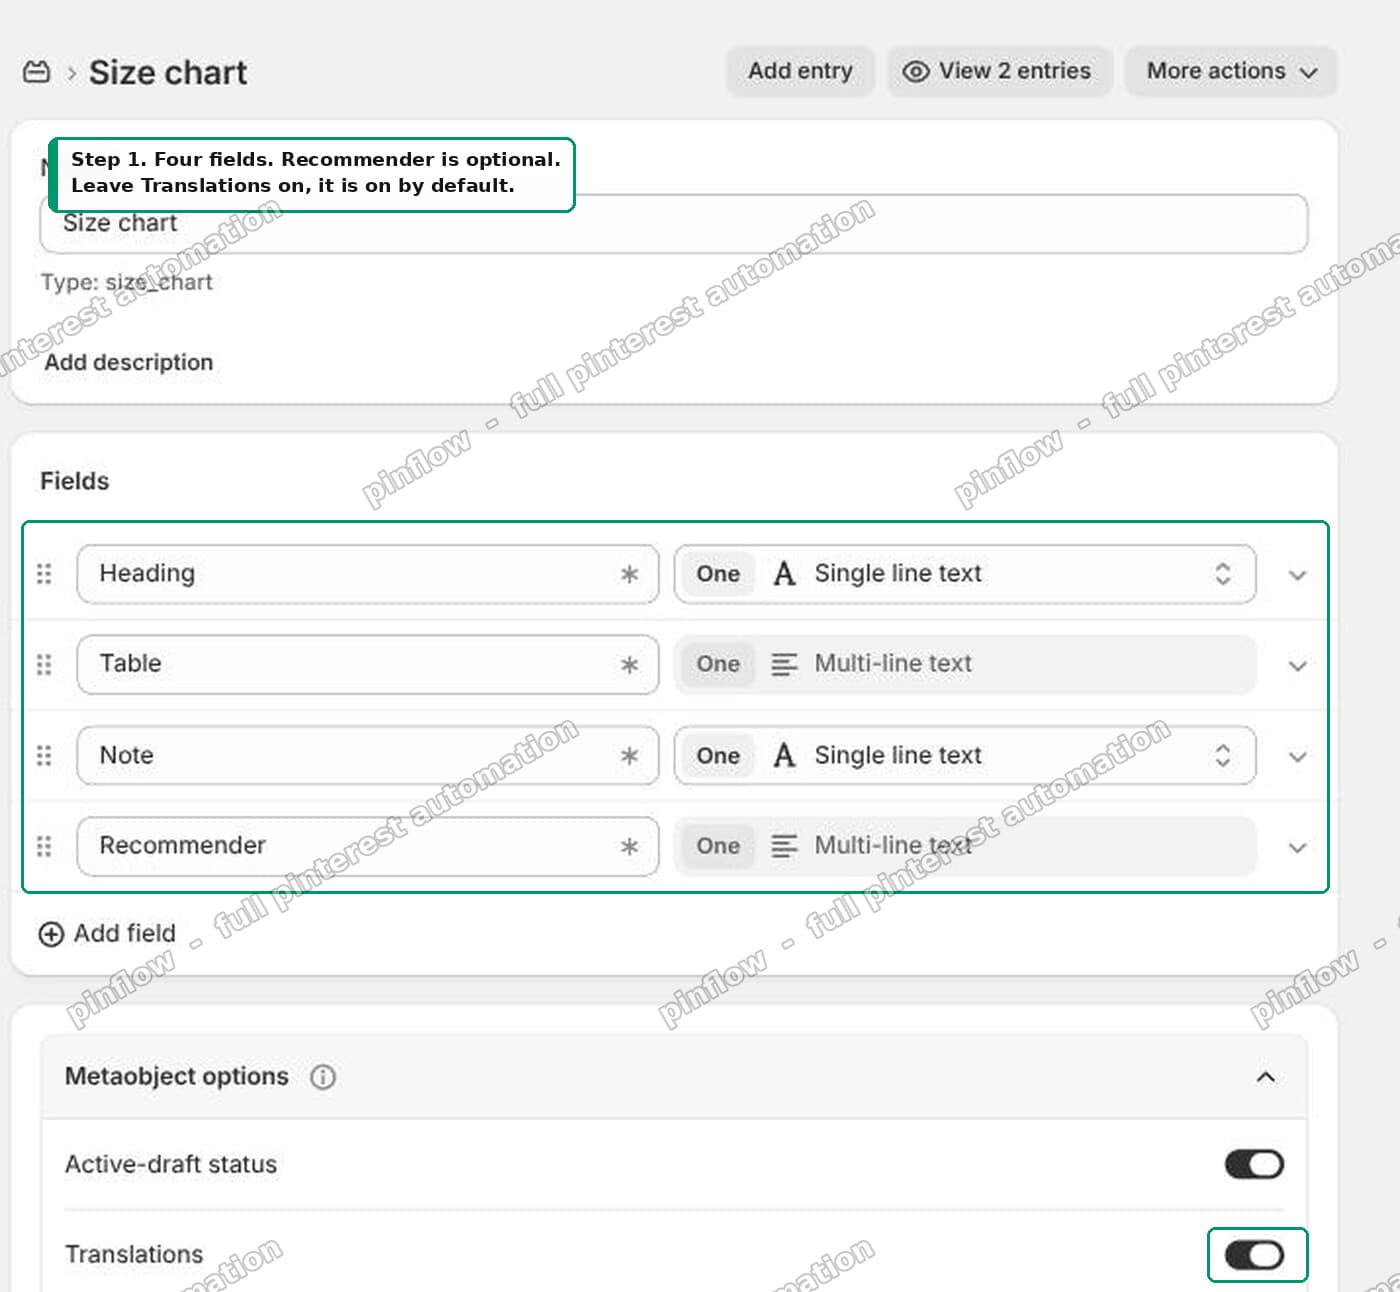Open Note's Single line text type dropdown

(965, 755)
